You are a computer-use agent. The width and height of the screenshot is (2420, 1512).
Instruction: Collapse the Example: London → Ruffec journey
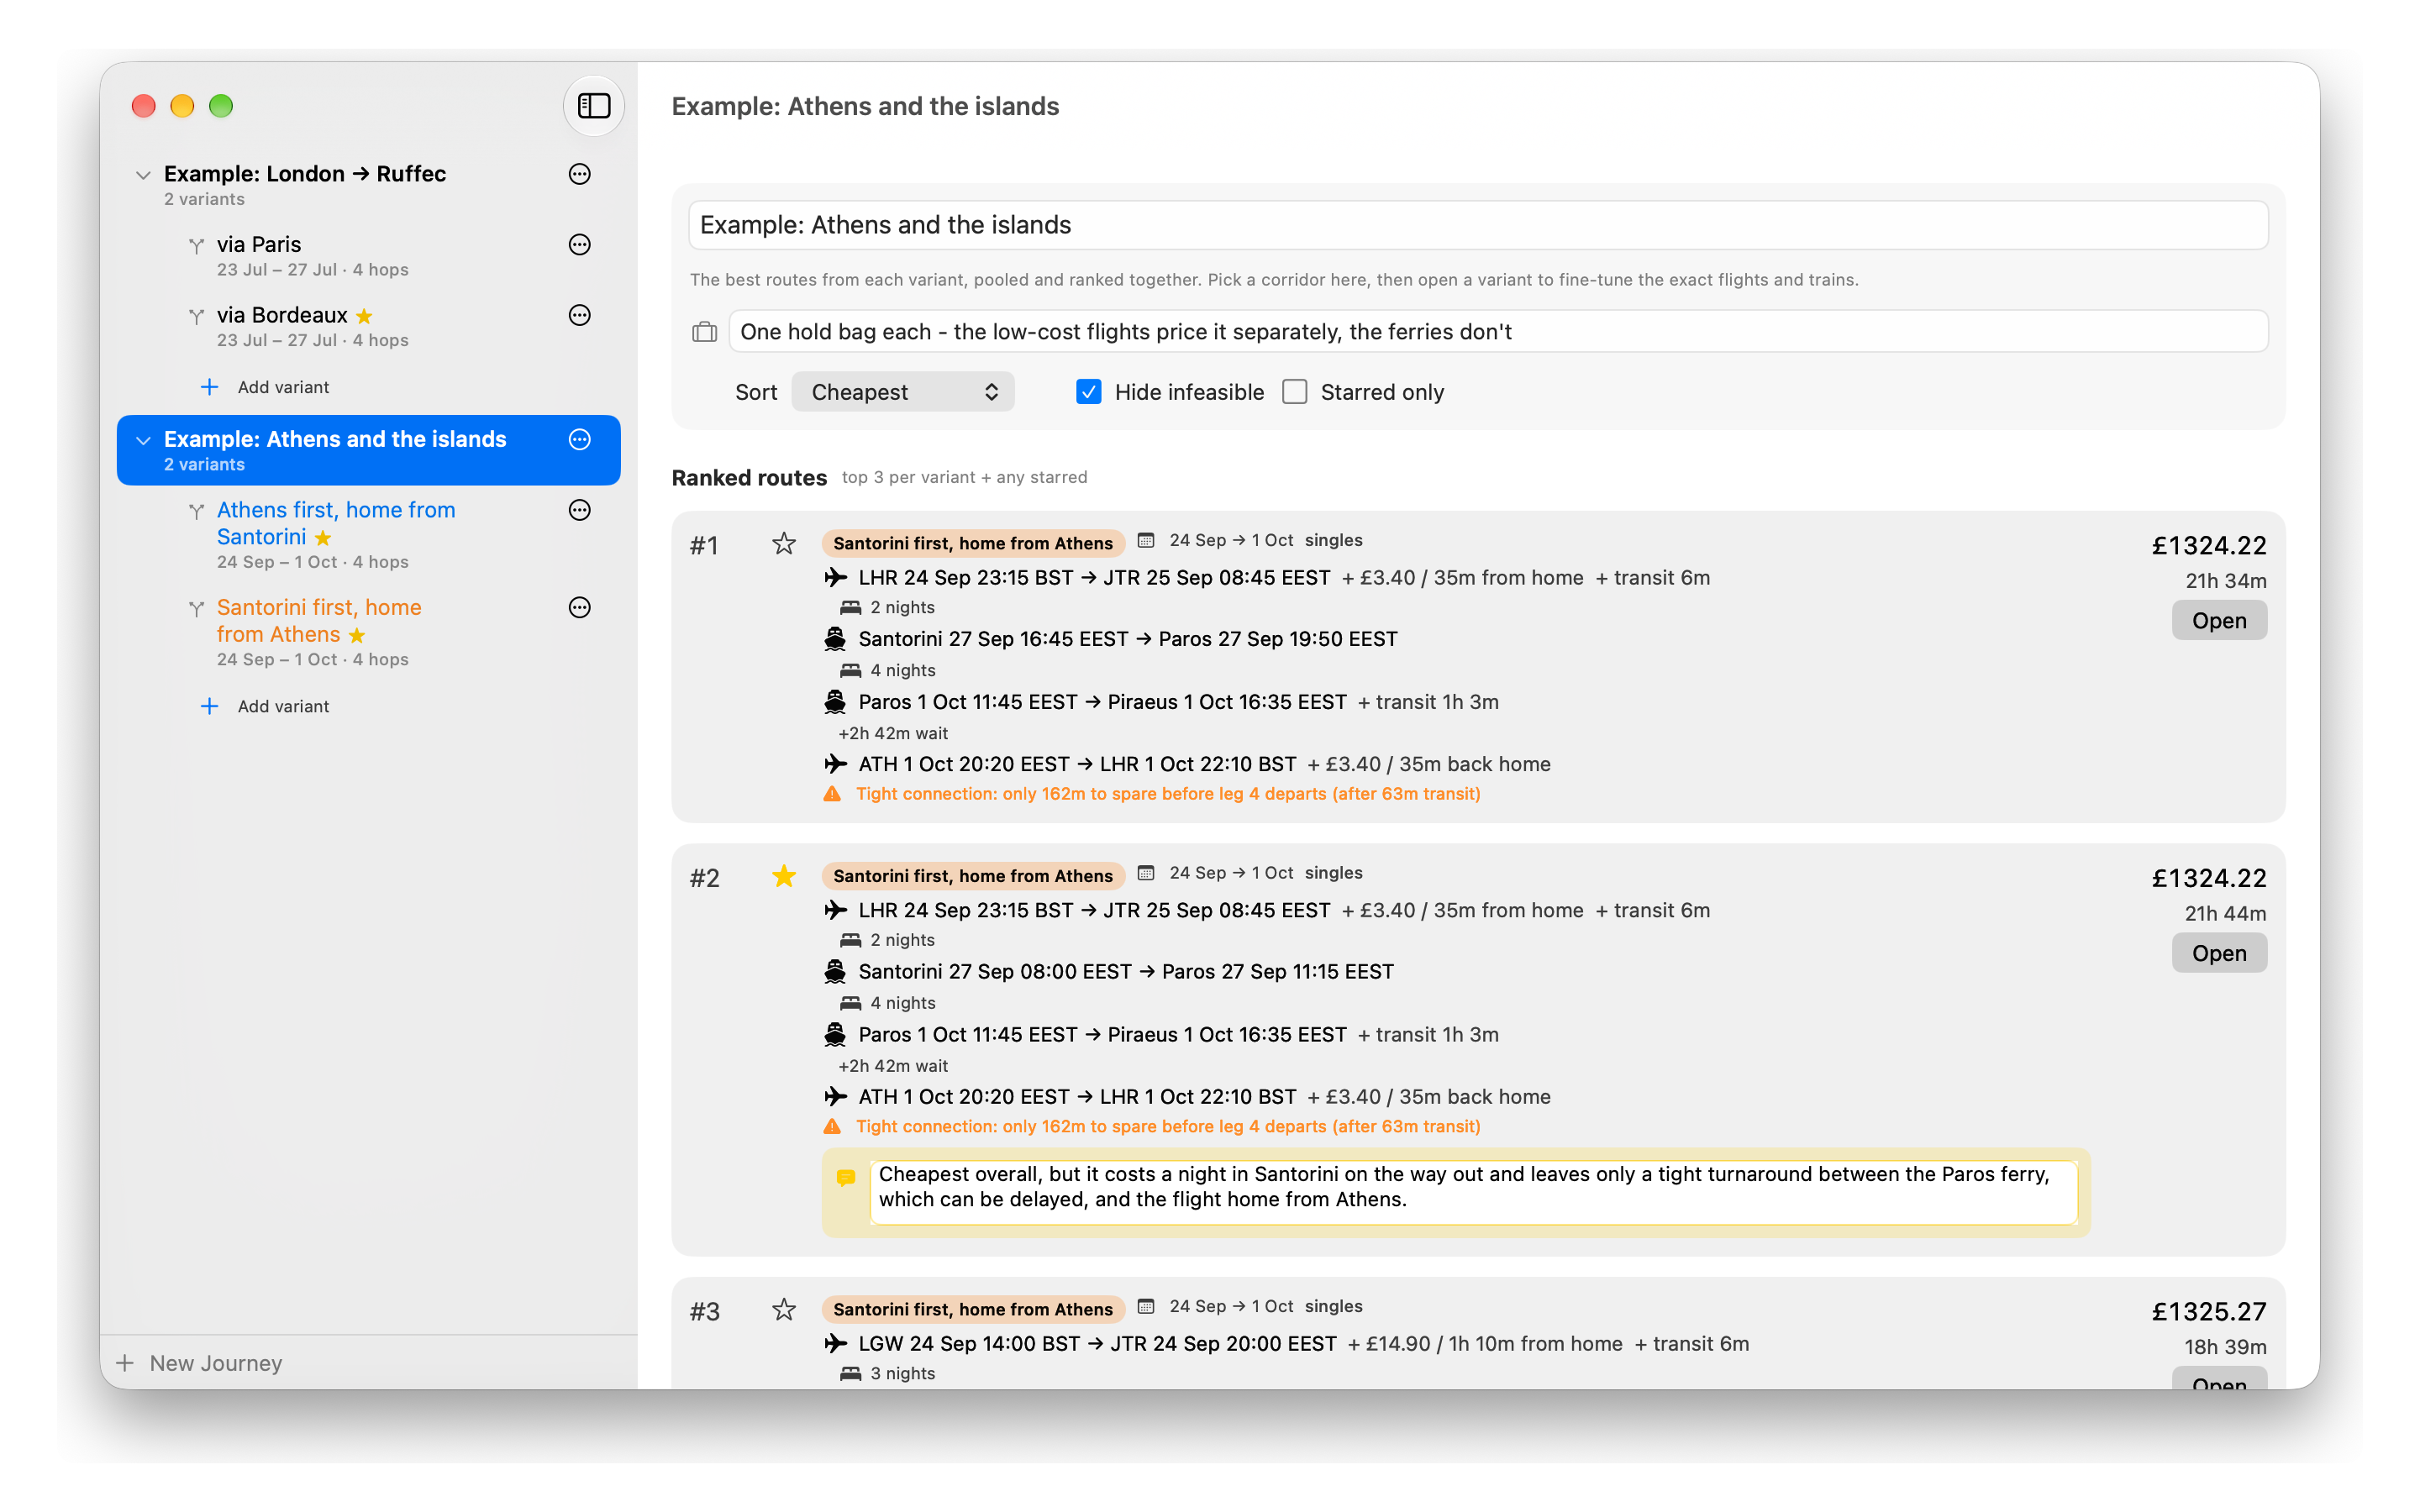tap(144, 175)
